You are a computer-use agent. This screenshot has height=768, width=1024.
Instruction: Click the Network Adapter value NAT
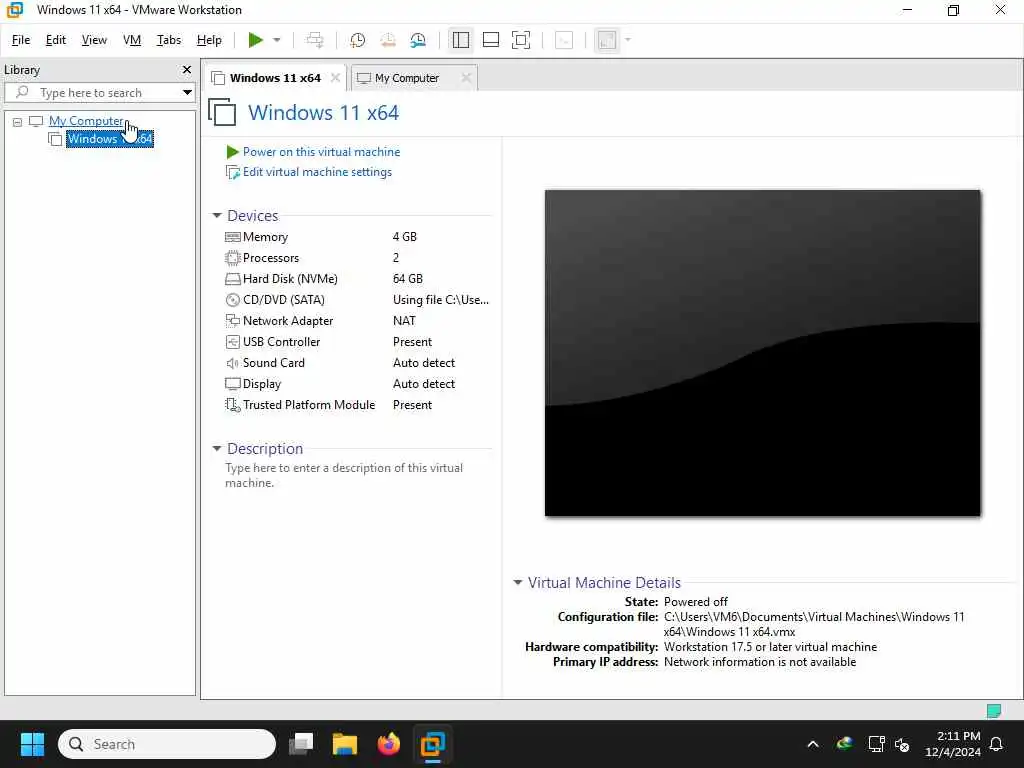pos(404,321)
